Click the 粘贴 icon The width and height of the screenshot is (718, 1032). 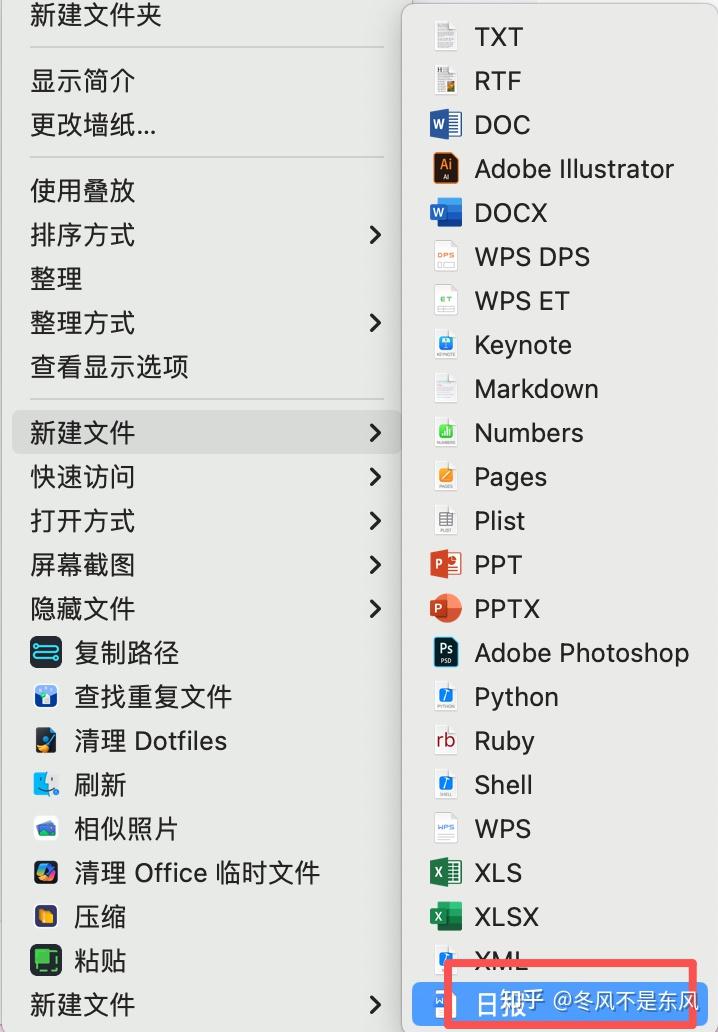[x=46, y=960]
